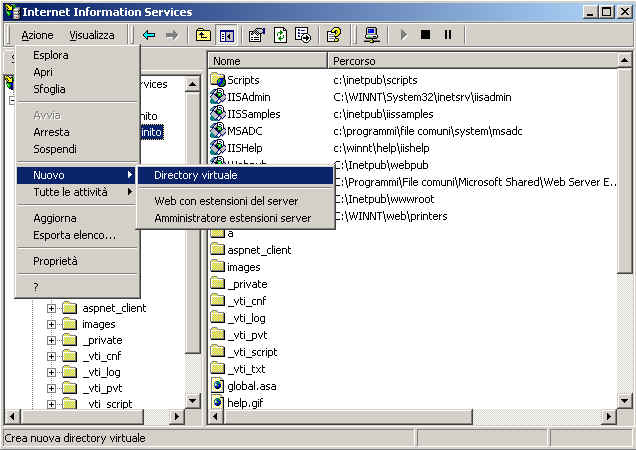Select path C:\Inetpub\wwwroot text
This screenshot has height=450, width=636.
(384, 199)
